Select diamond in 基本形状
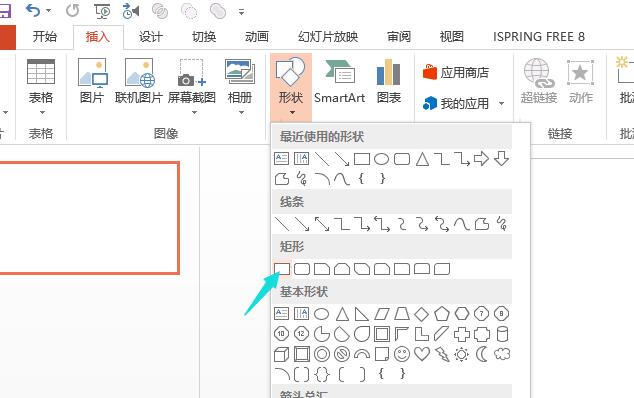The width and height of the screenshot is (634, 398). (422, 314)
